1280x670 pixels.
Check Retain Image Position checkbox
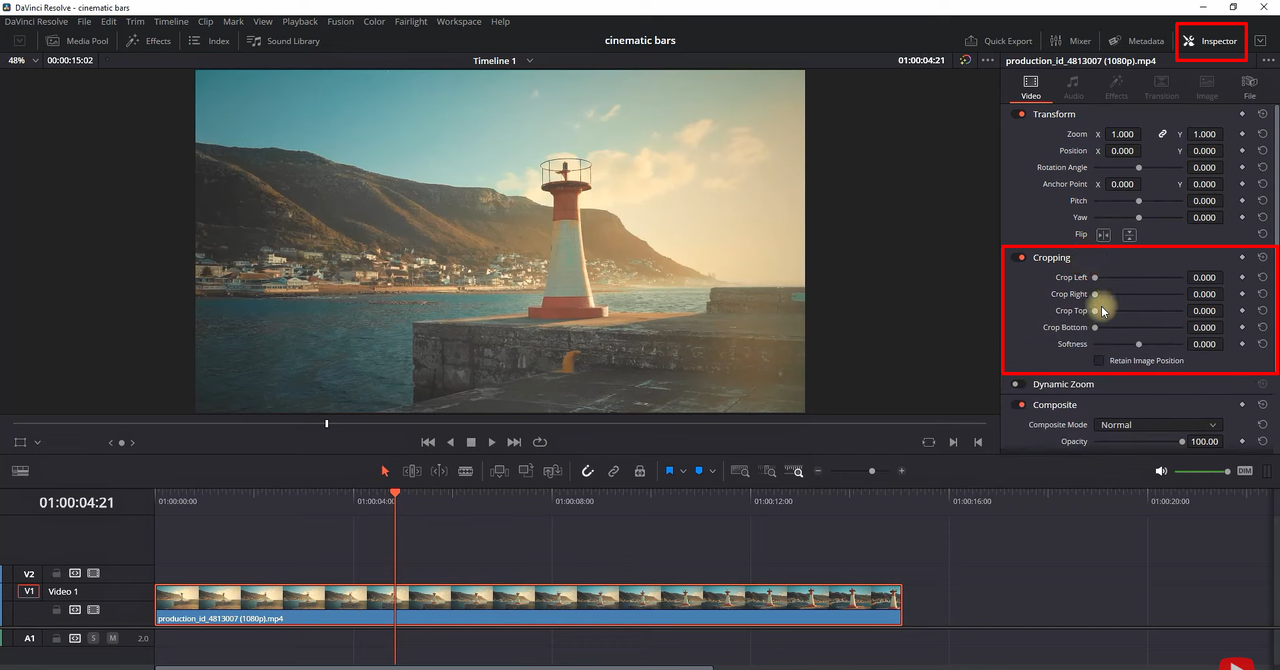tap(1099, 360)
